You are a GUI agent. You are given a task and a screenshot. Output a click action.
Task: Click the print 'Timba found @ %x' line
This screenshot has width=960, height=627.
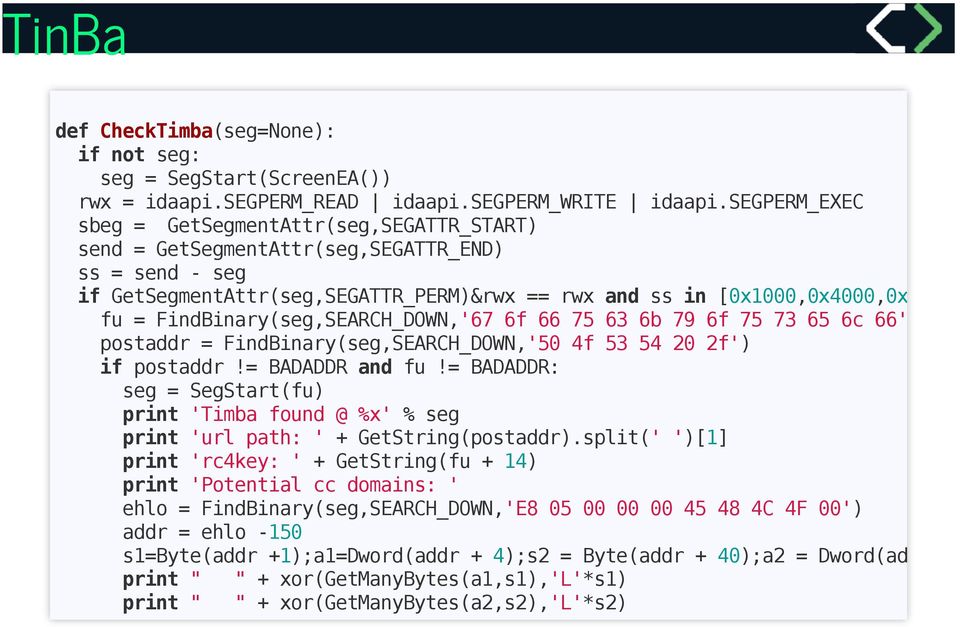coord(290,415)
